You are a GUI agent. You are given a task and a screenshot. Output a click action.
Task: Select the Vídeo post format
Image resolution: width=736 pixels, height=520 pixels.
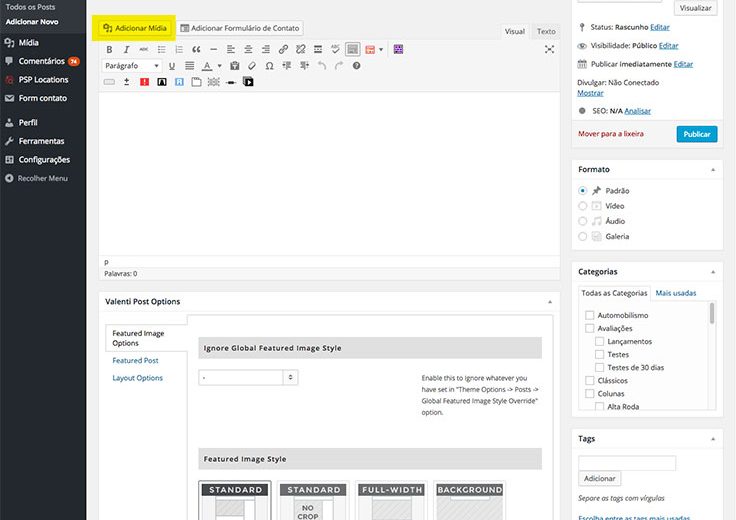click(583, 206)
